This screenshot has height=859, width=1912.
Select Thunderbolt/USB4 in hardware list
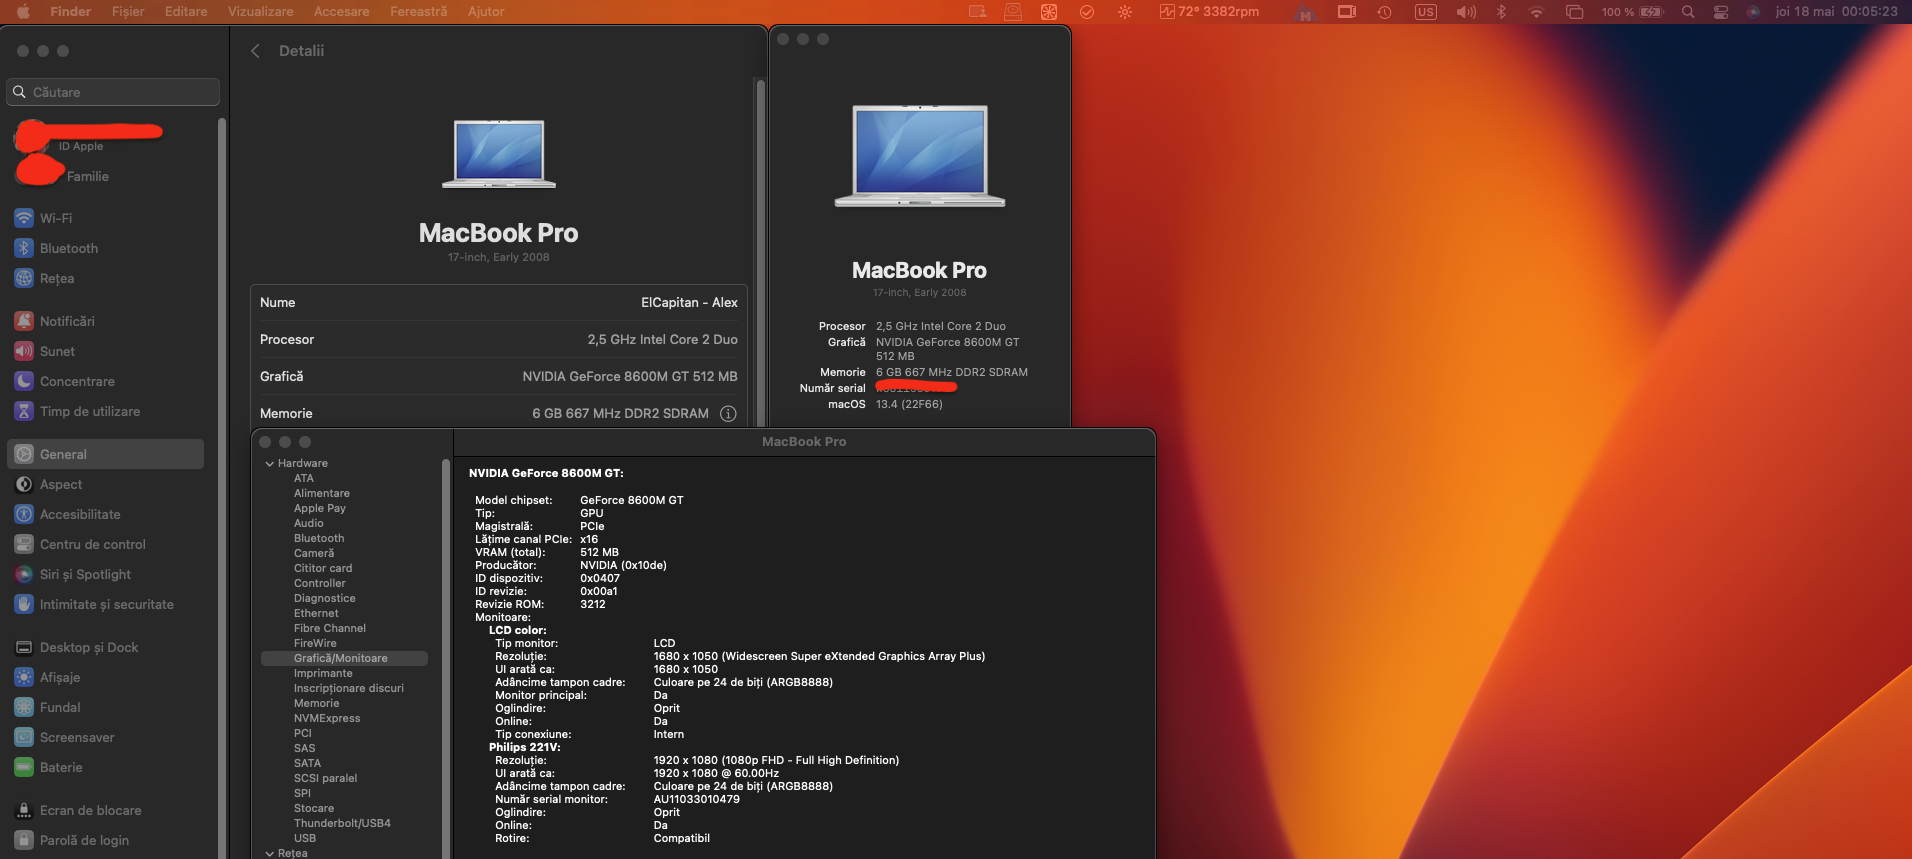coord(342,823)
